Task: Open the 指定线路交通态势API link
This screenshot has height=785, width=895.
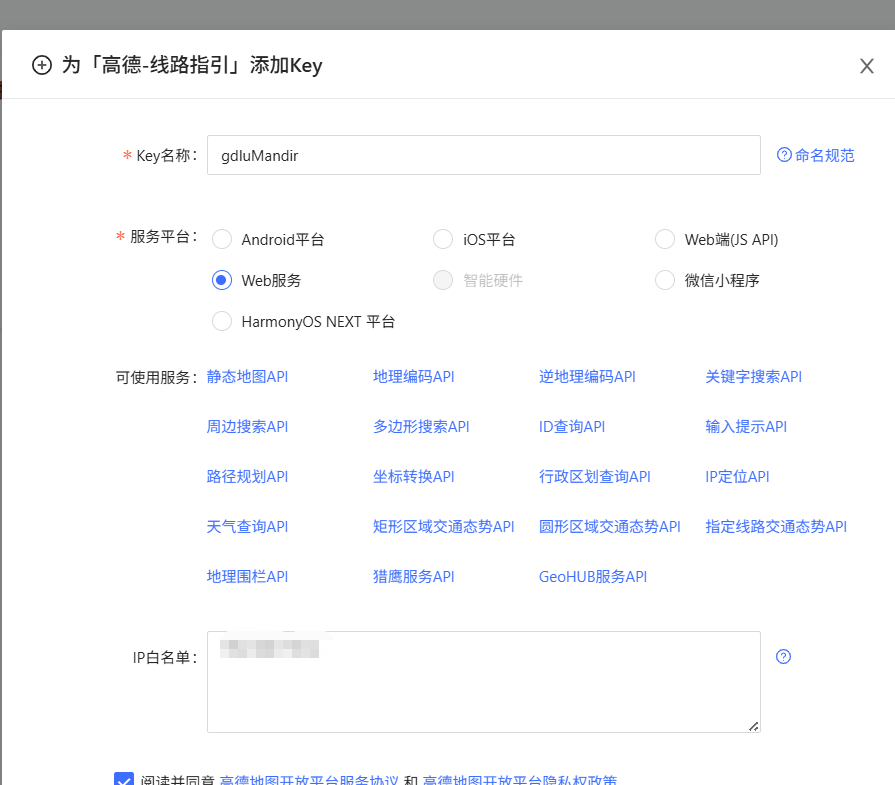Action: click(776, 526)
